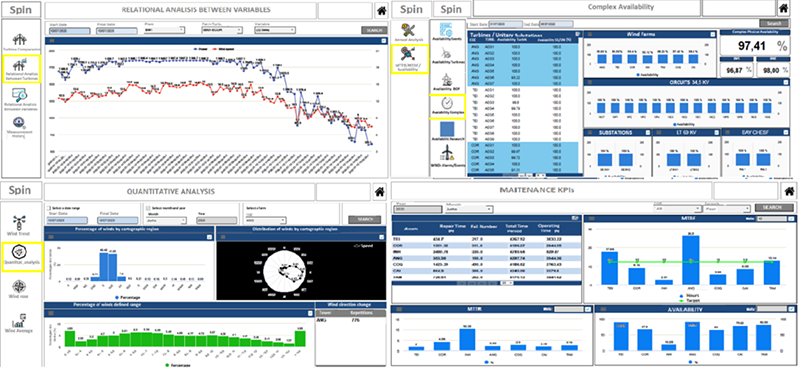Open Wind Average sidebar icon
Screen dimensions: 800x368
[x=19, y=321]
